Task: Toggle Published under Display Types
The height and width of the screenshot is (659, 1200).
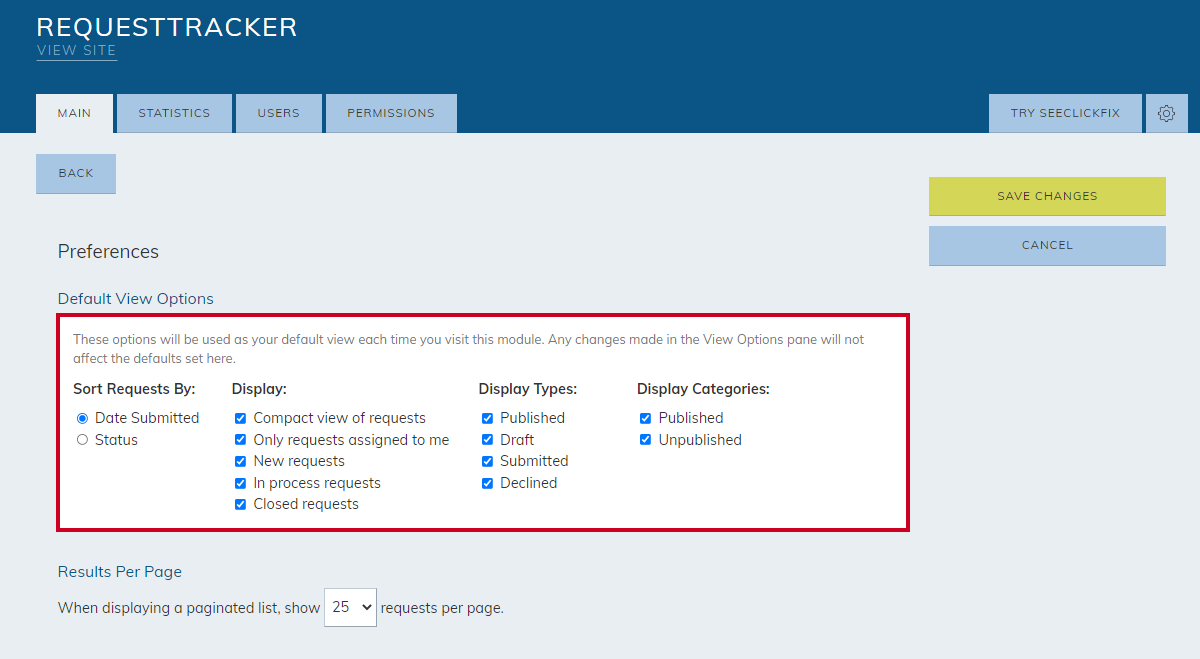Action: pos(487,418)
